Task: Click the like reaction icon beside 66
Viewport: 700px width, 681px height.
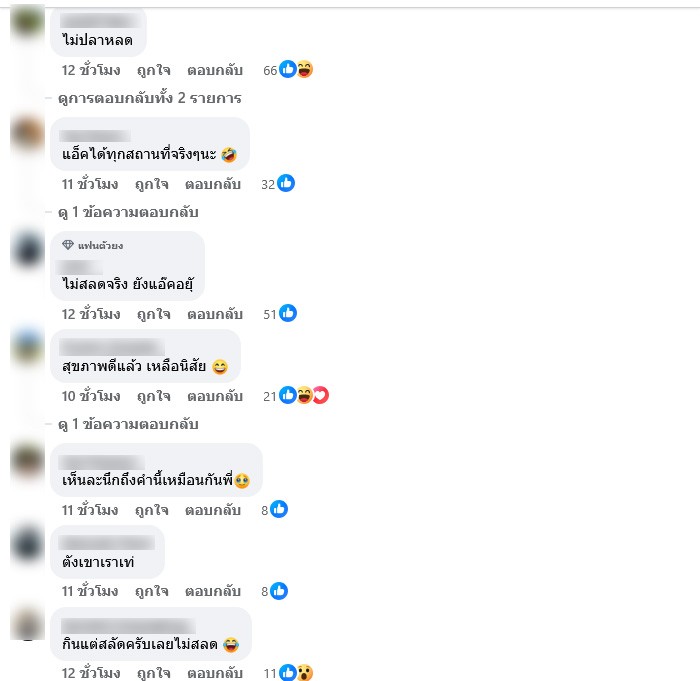Action: click(x=288, y=69)
